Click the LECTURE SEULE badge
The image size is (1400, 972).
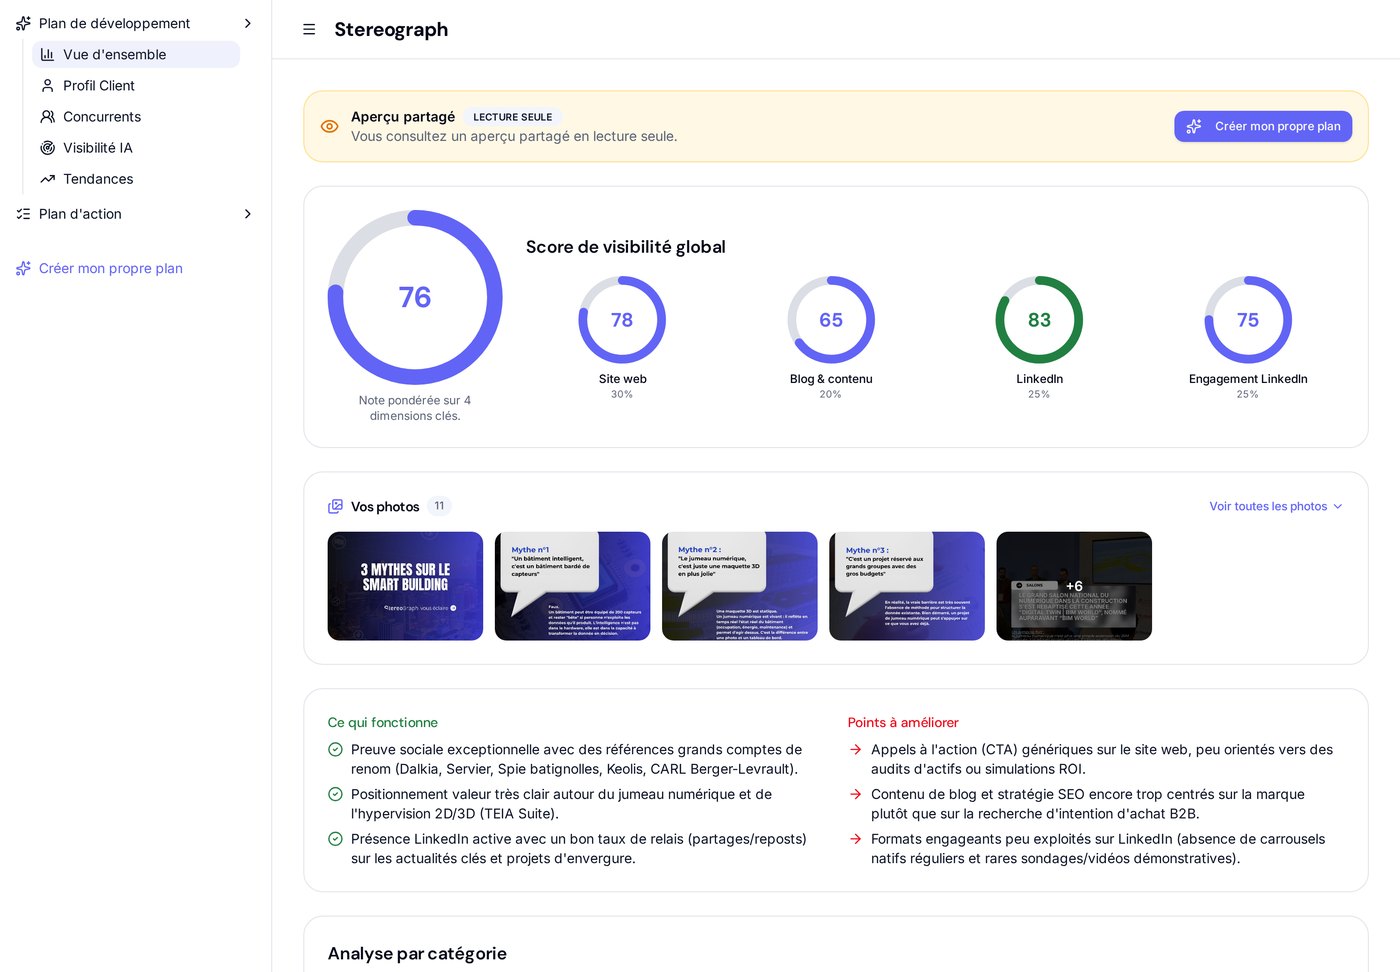coord(512,117)
